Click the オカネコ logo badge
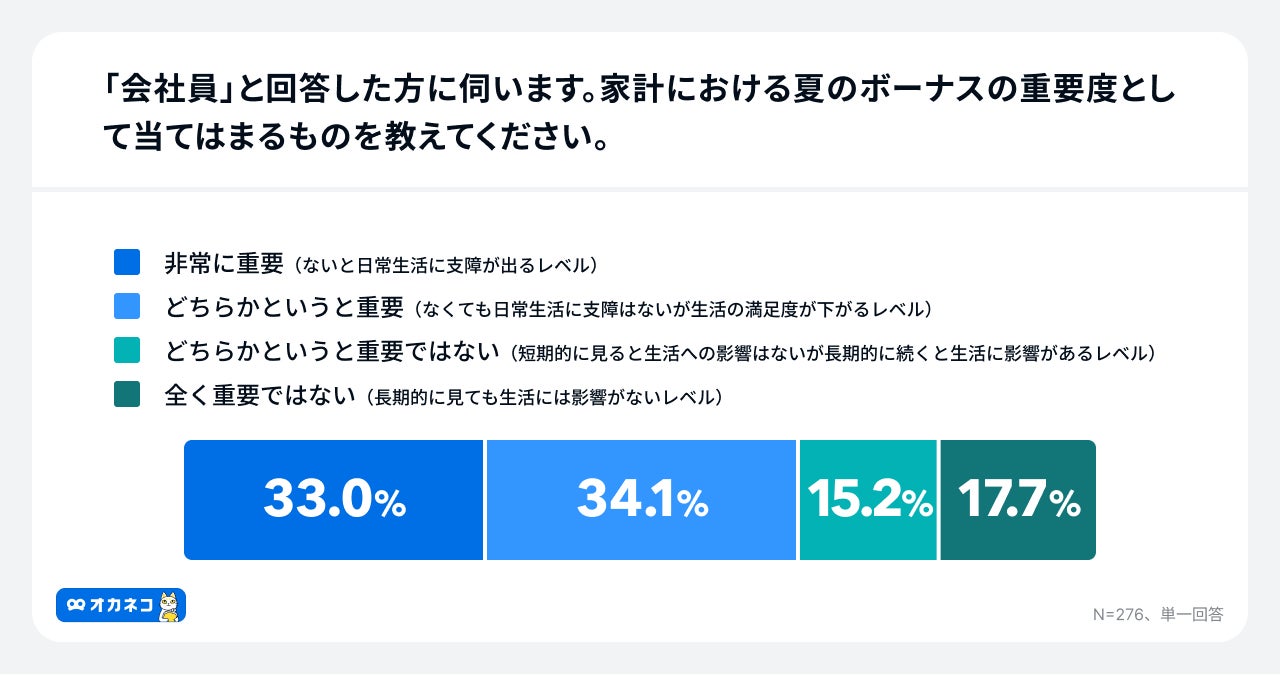The height and width of the screenshot is (675, 1280). coord(121,605)
